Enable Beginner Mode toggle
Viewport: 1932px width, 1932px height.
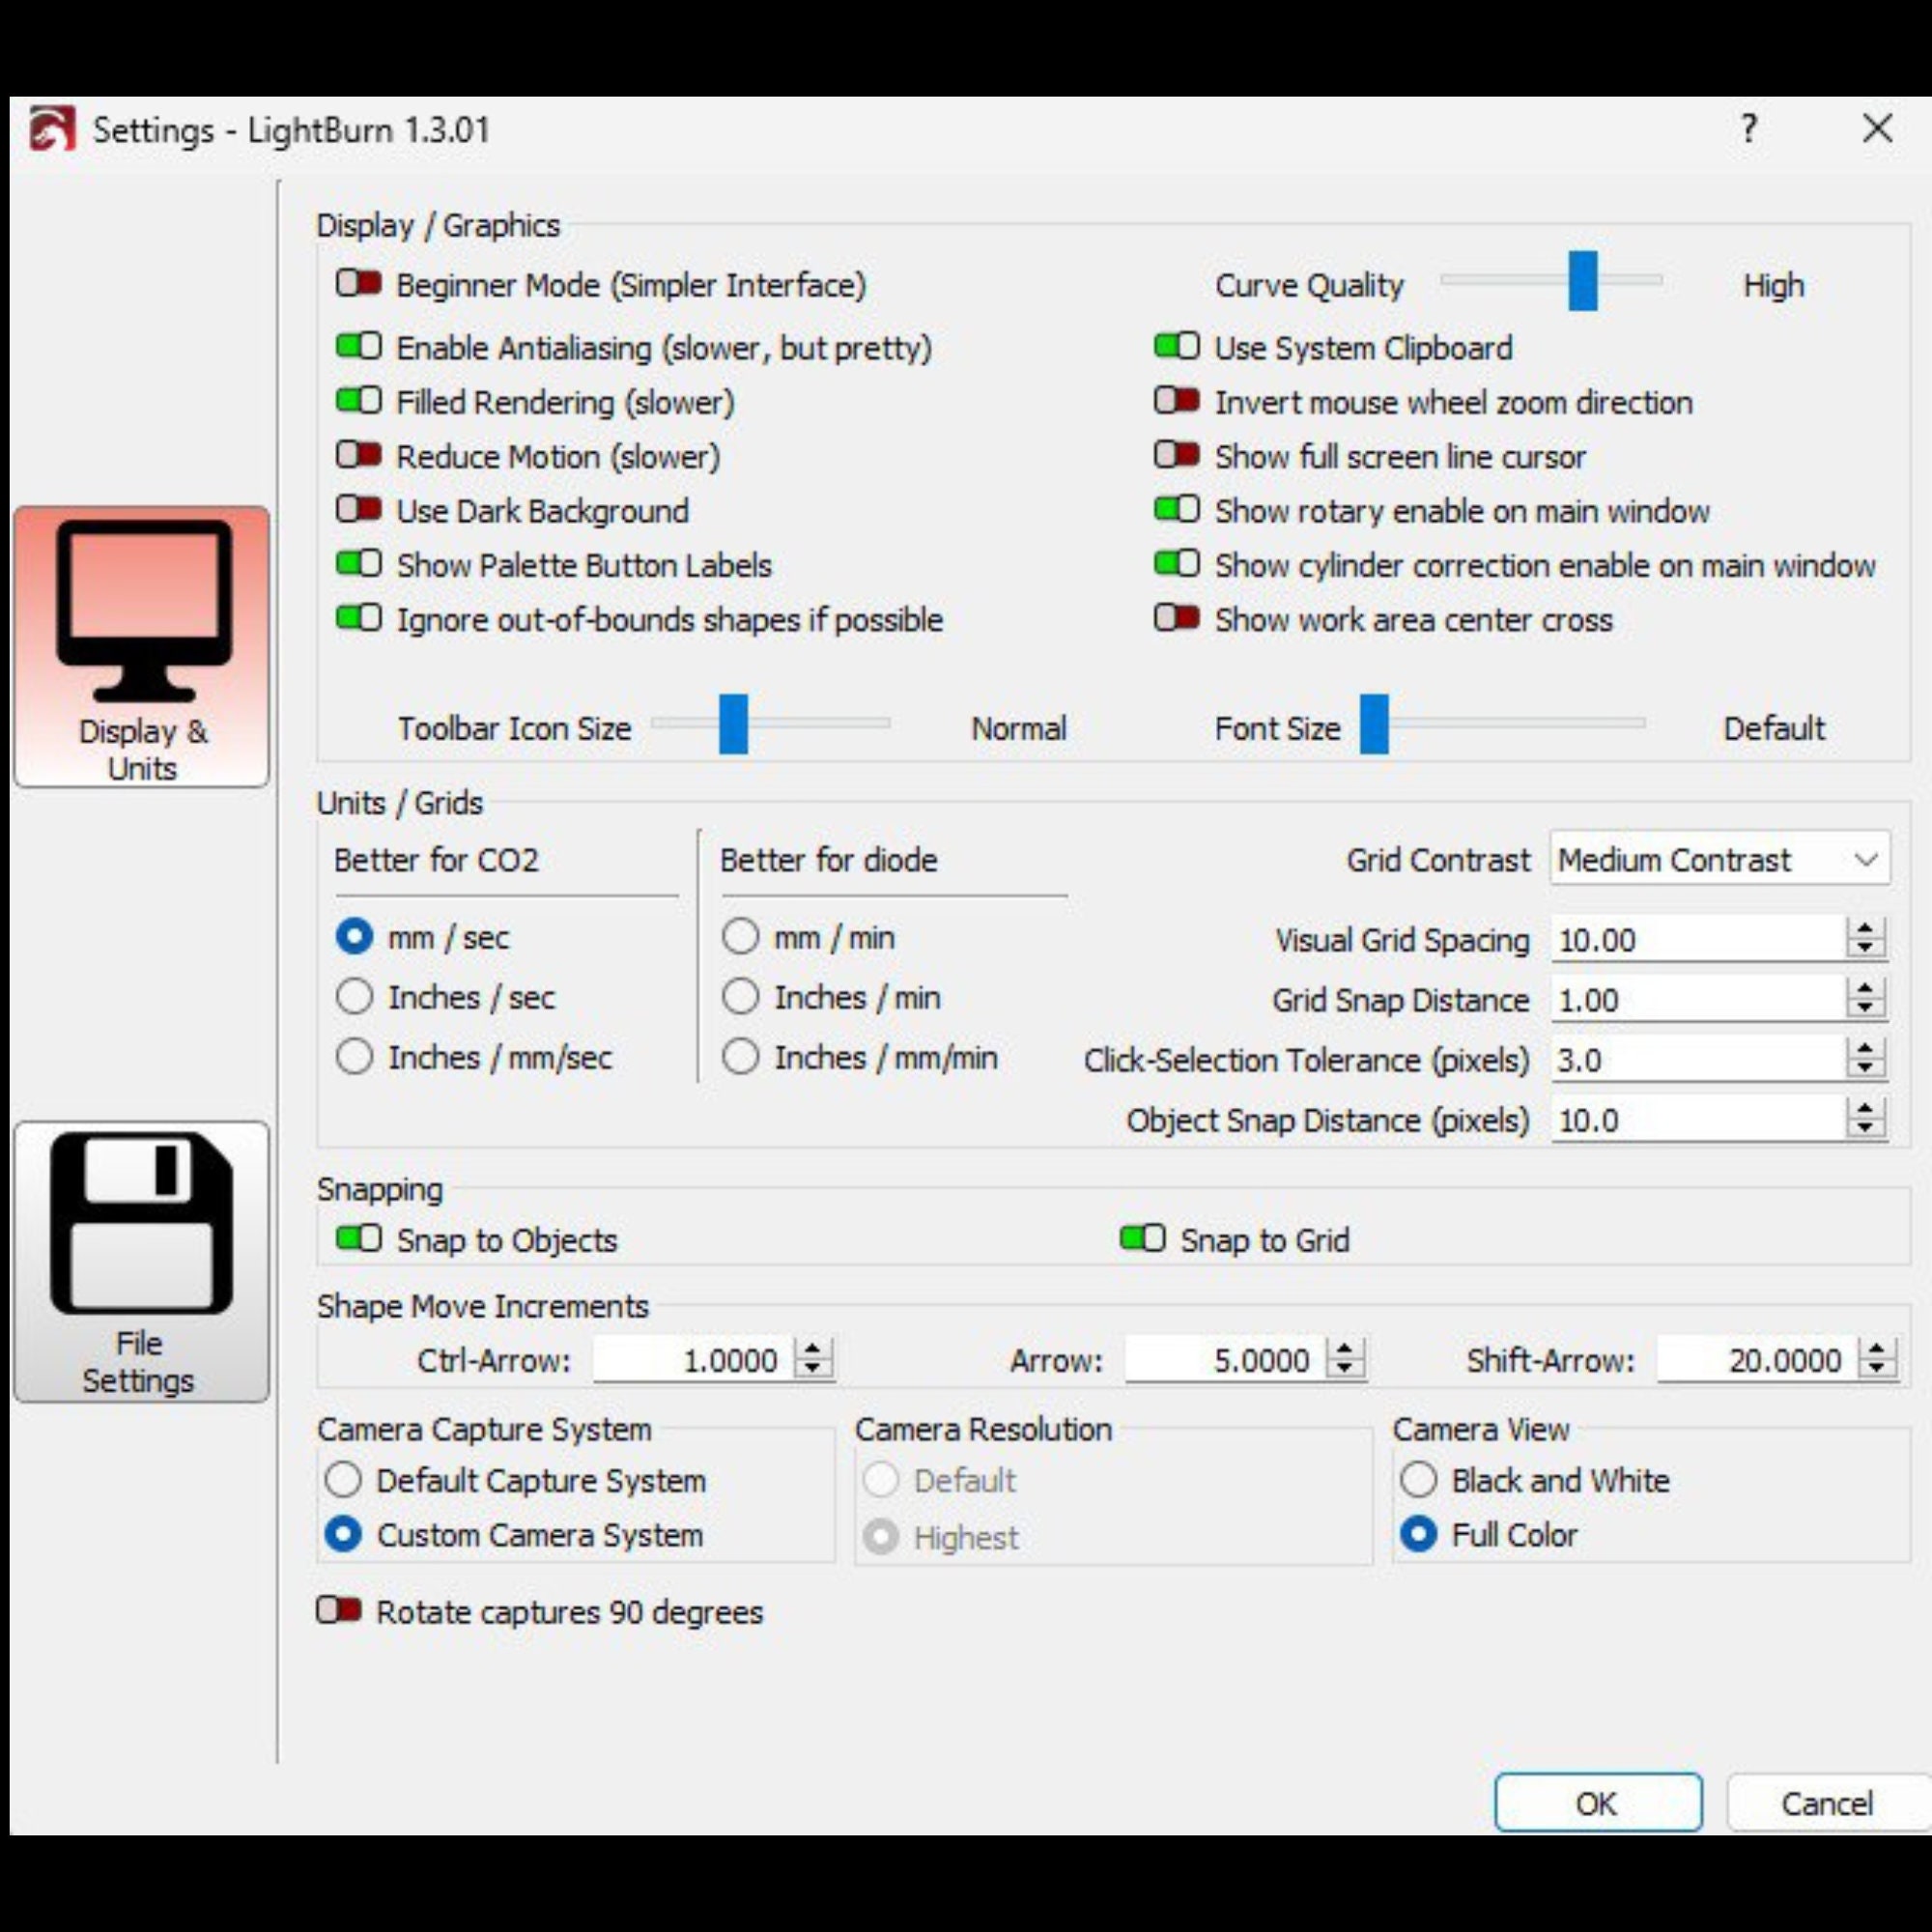tap(359, 284)
